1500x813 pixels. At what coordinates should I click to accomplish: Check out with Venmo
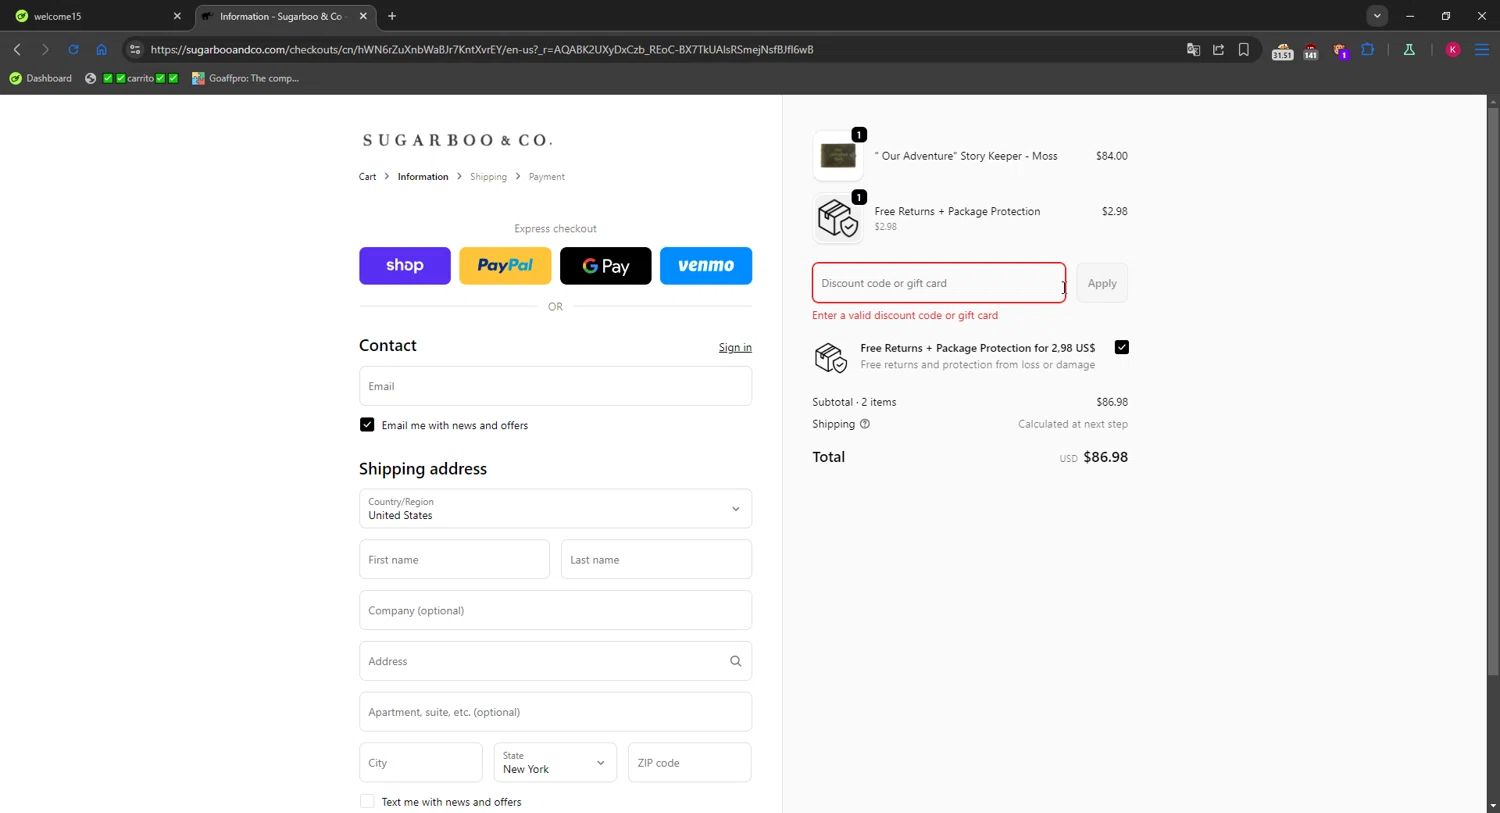(706, 266)
